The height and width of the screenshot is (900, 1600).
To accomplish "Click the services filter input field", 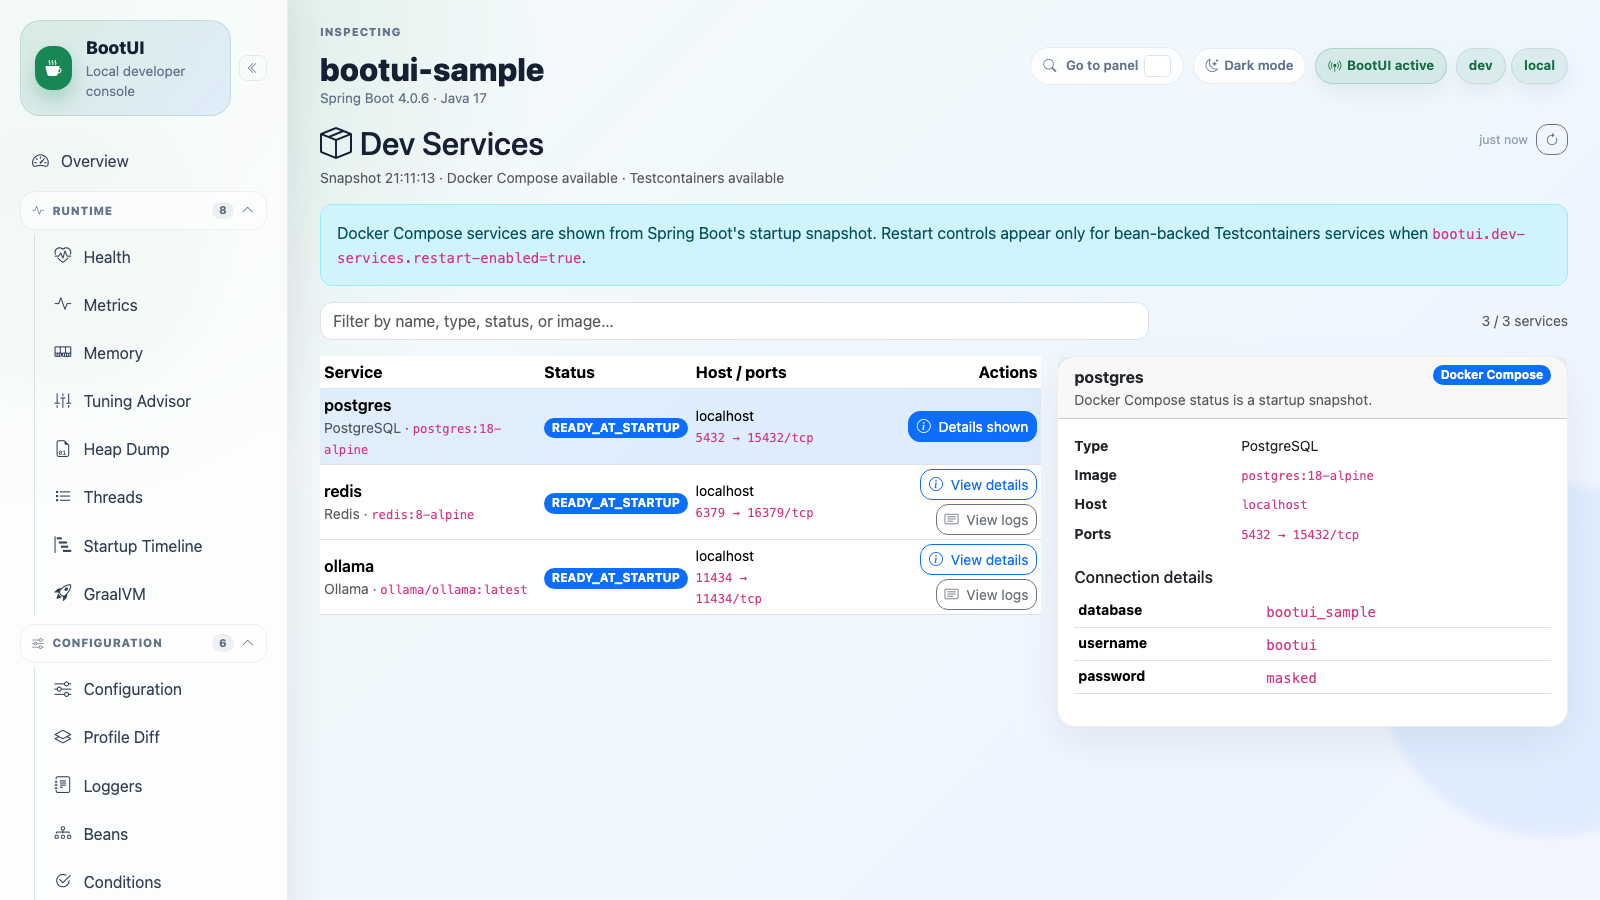I will click(734, 321).
